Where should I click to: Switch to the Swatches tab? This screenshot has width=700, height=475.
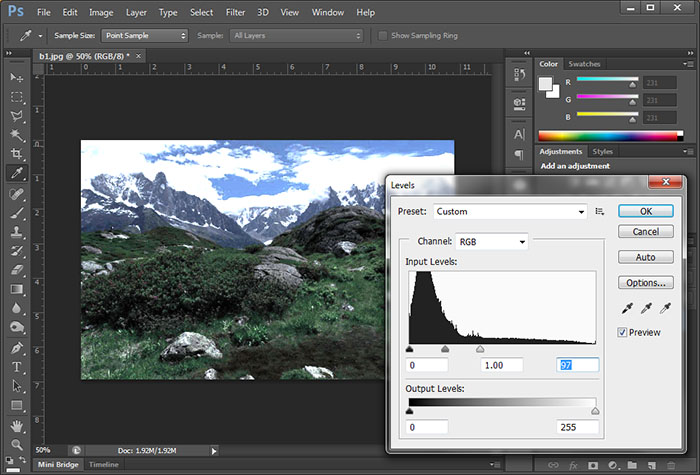click(x=585, y=63)
